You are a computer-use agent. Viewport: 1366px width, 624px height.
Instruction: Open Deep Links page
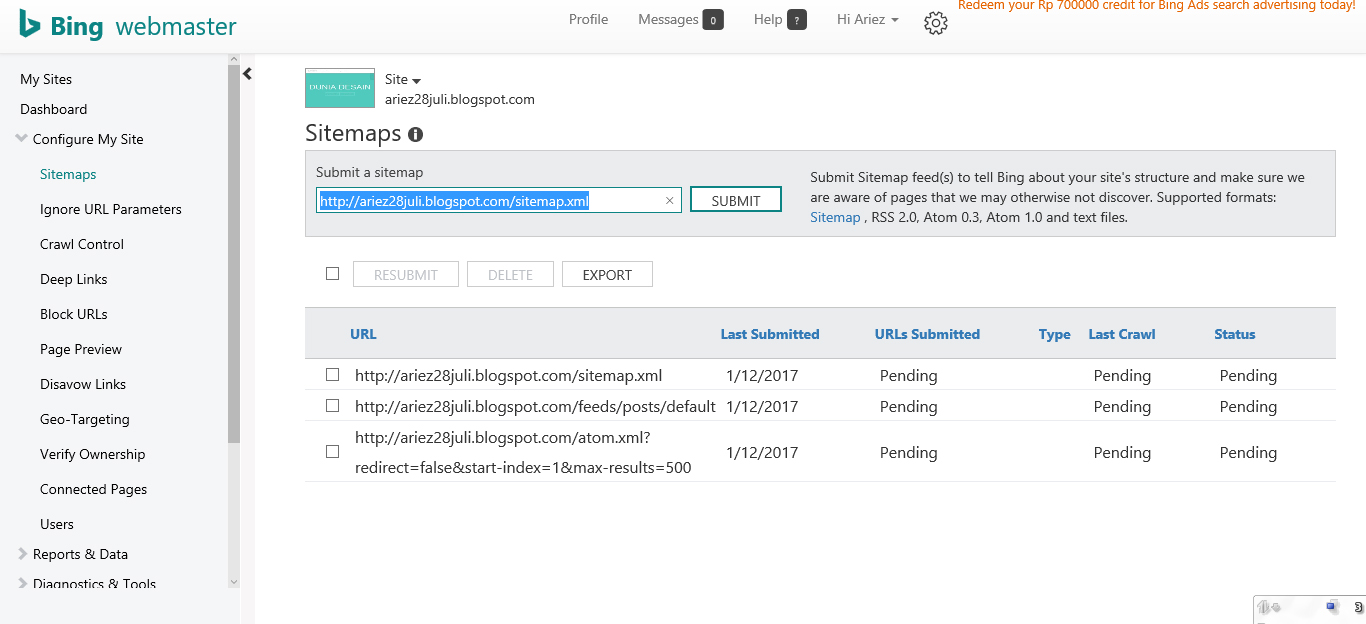point(74,279)
